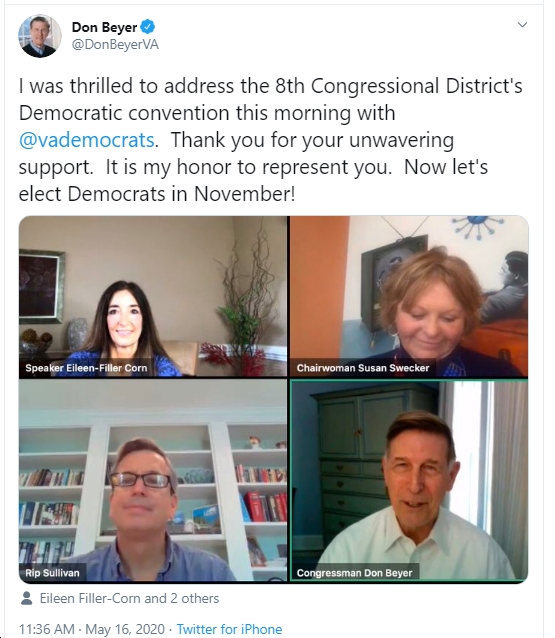
Task: Open the Chairwoman Susan Swecker video tile
Action: click(x=409, y=296)
